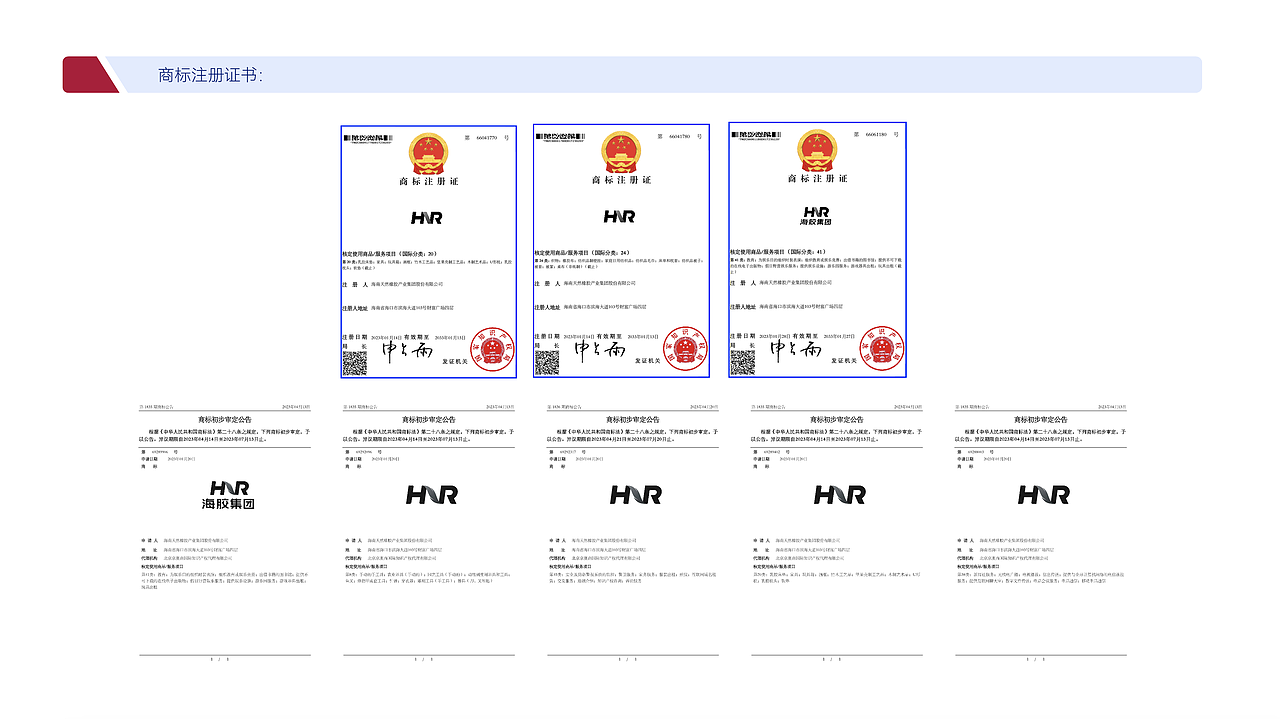
Task: Click the QR code on certificate 66061180
Action: point(742,361)
